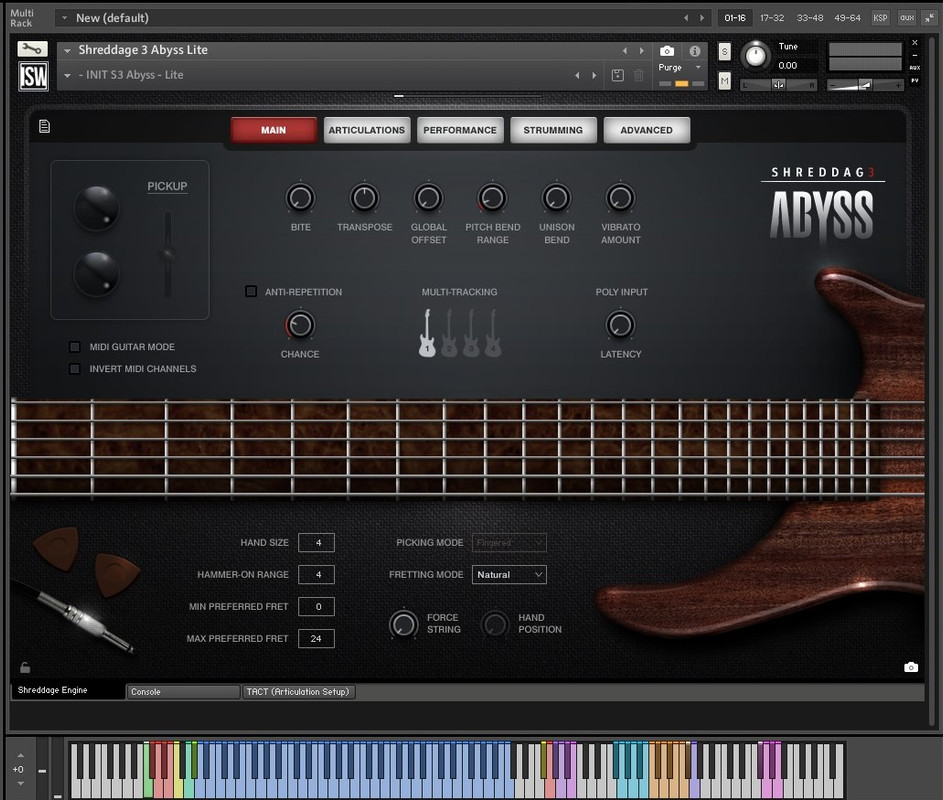Show channels 49-64 page
943x800 pixels.
[847, 18]
